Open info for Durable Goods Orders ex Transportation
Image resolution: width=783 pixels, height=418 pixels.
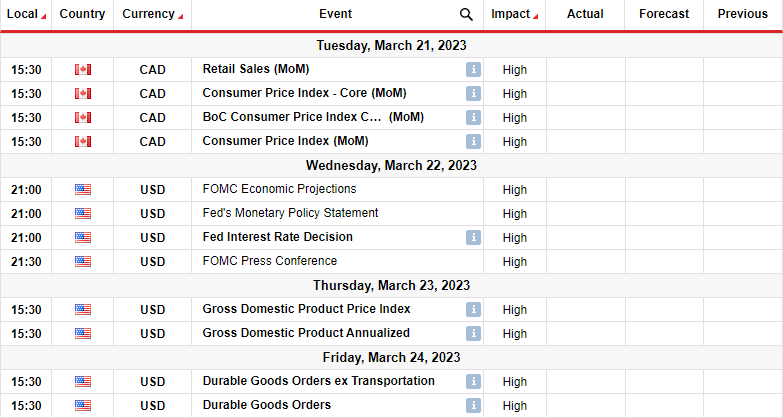[473, 381]
